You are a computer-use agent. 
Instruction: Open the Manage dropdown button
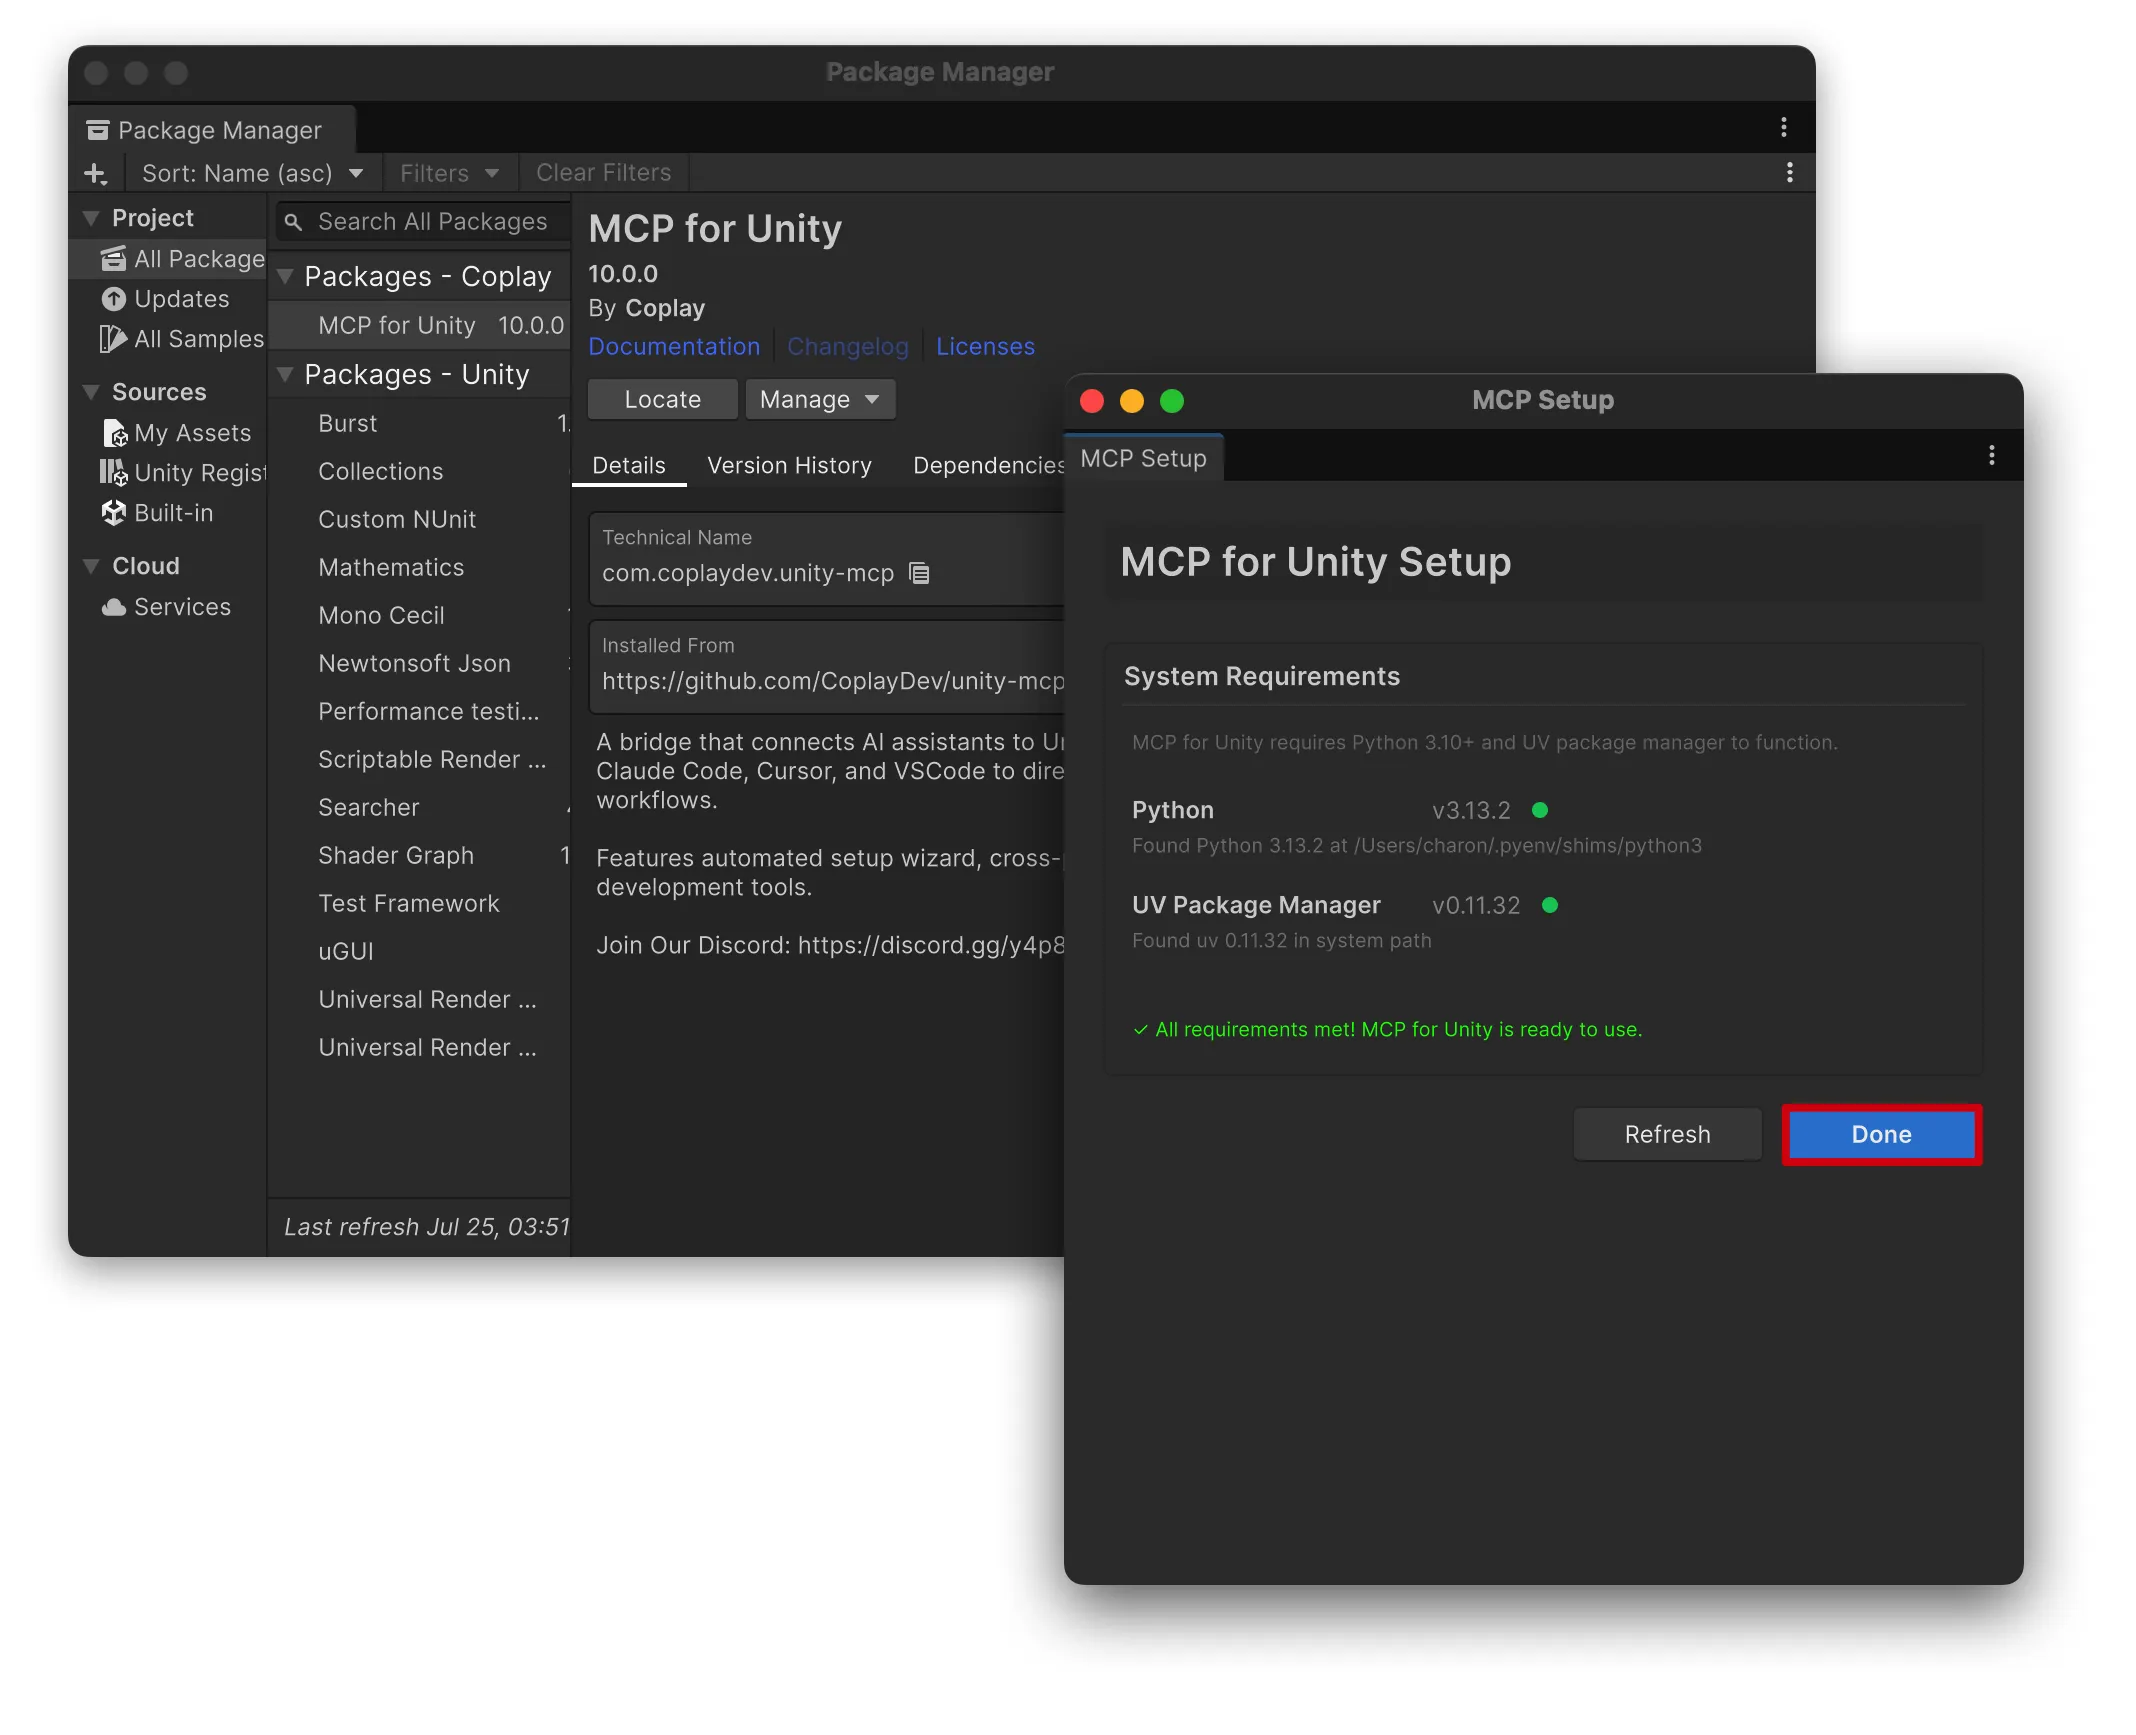[820, 400]
